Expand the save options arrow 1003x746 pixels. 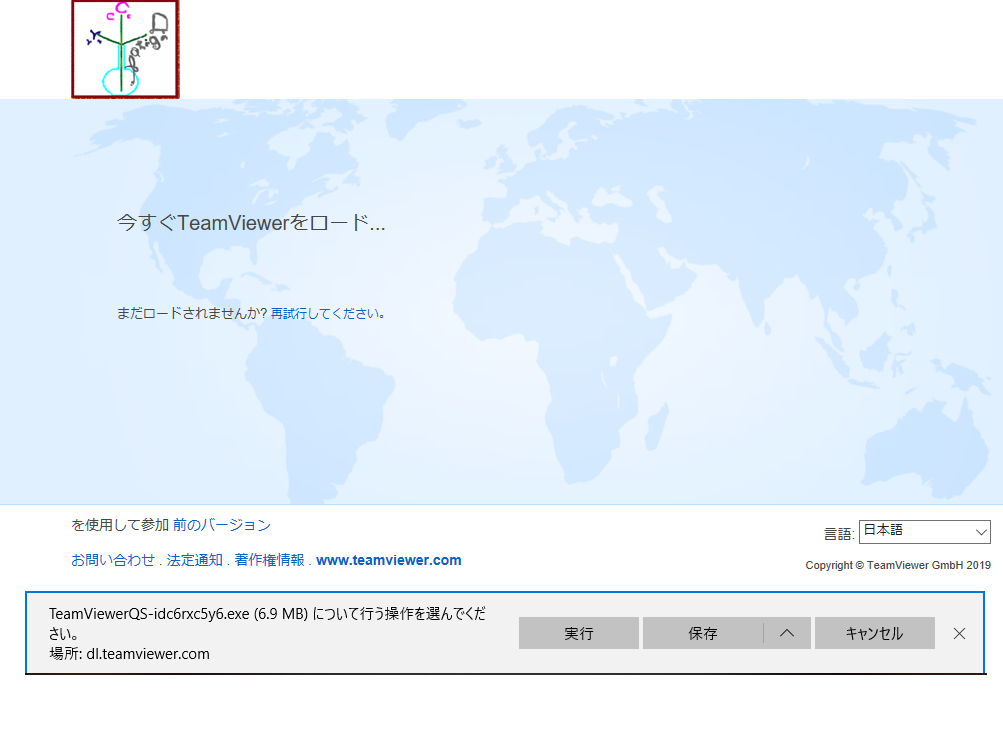tap(787, 633)
